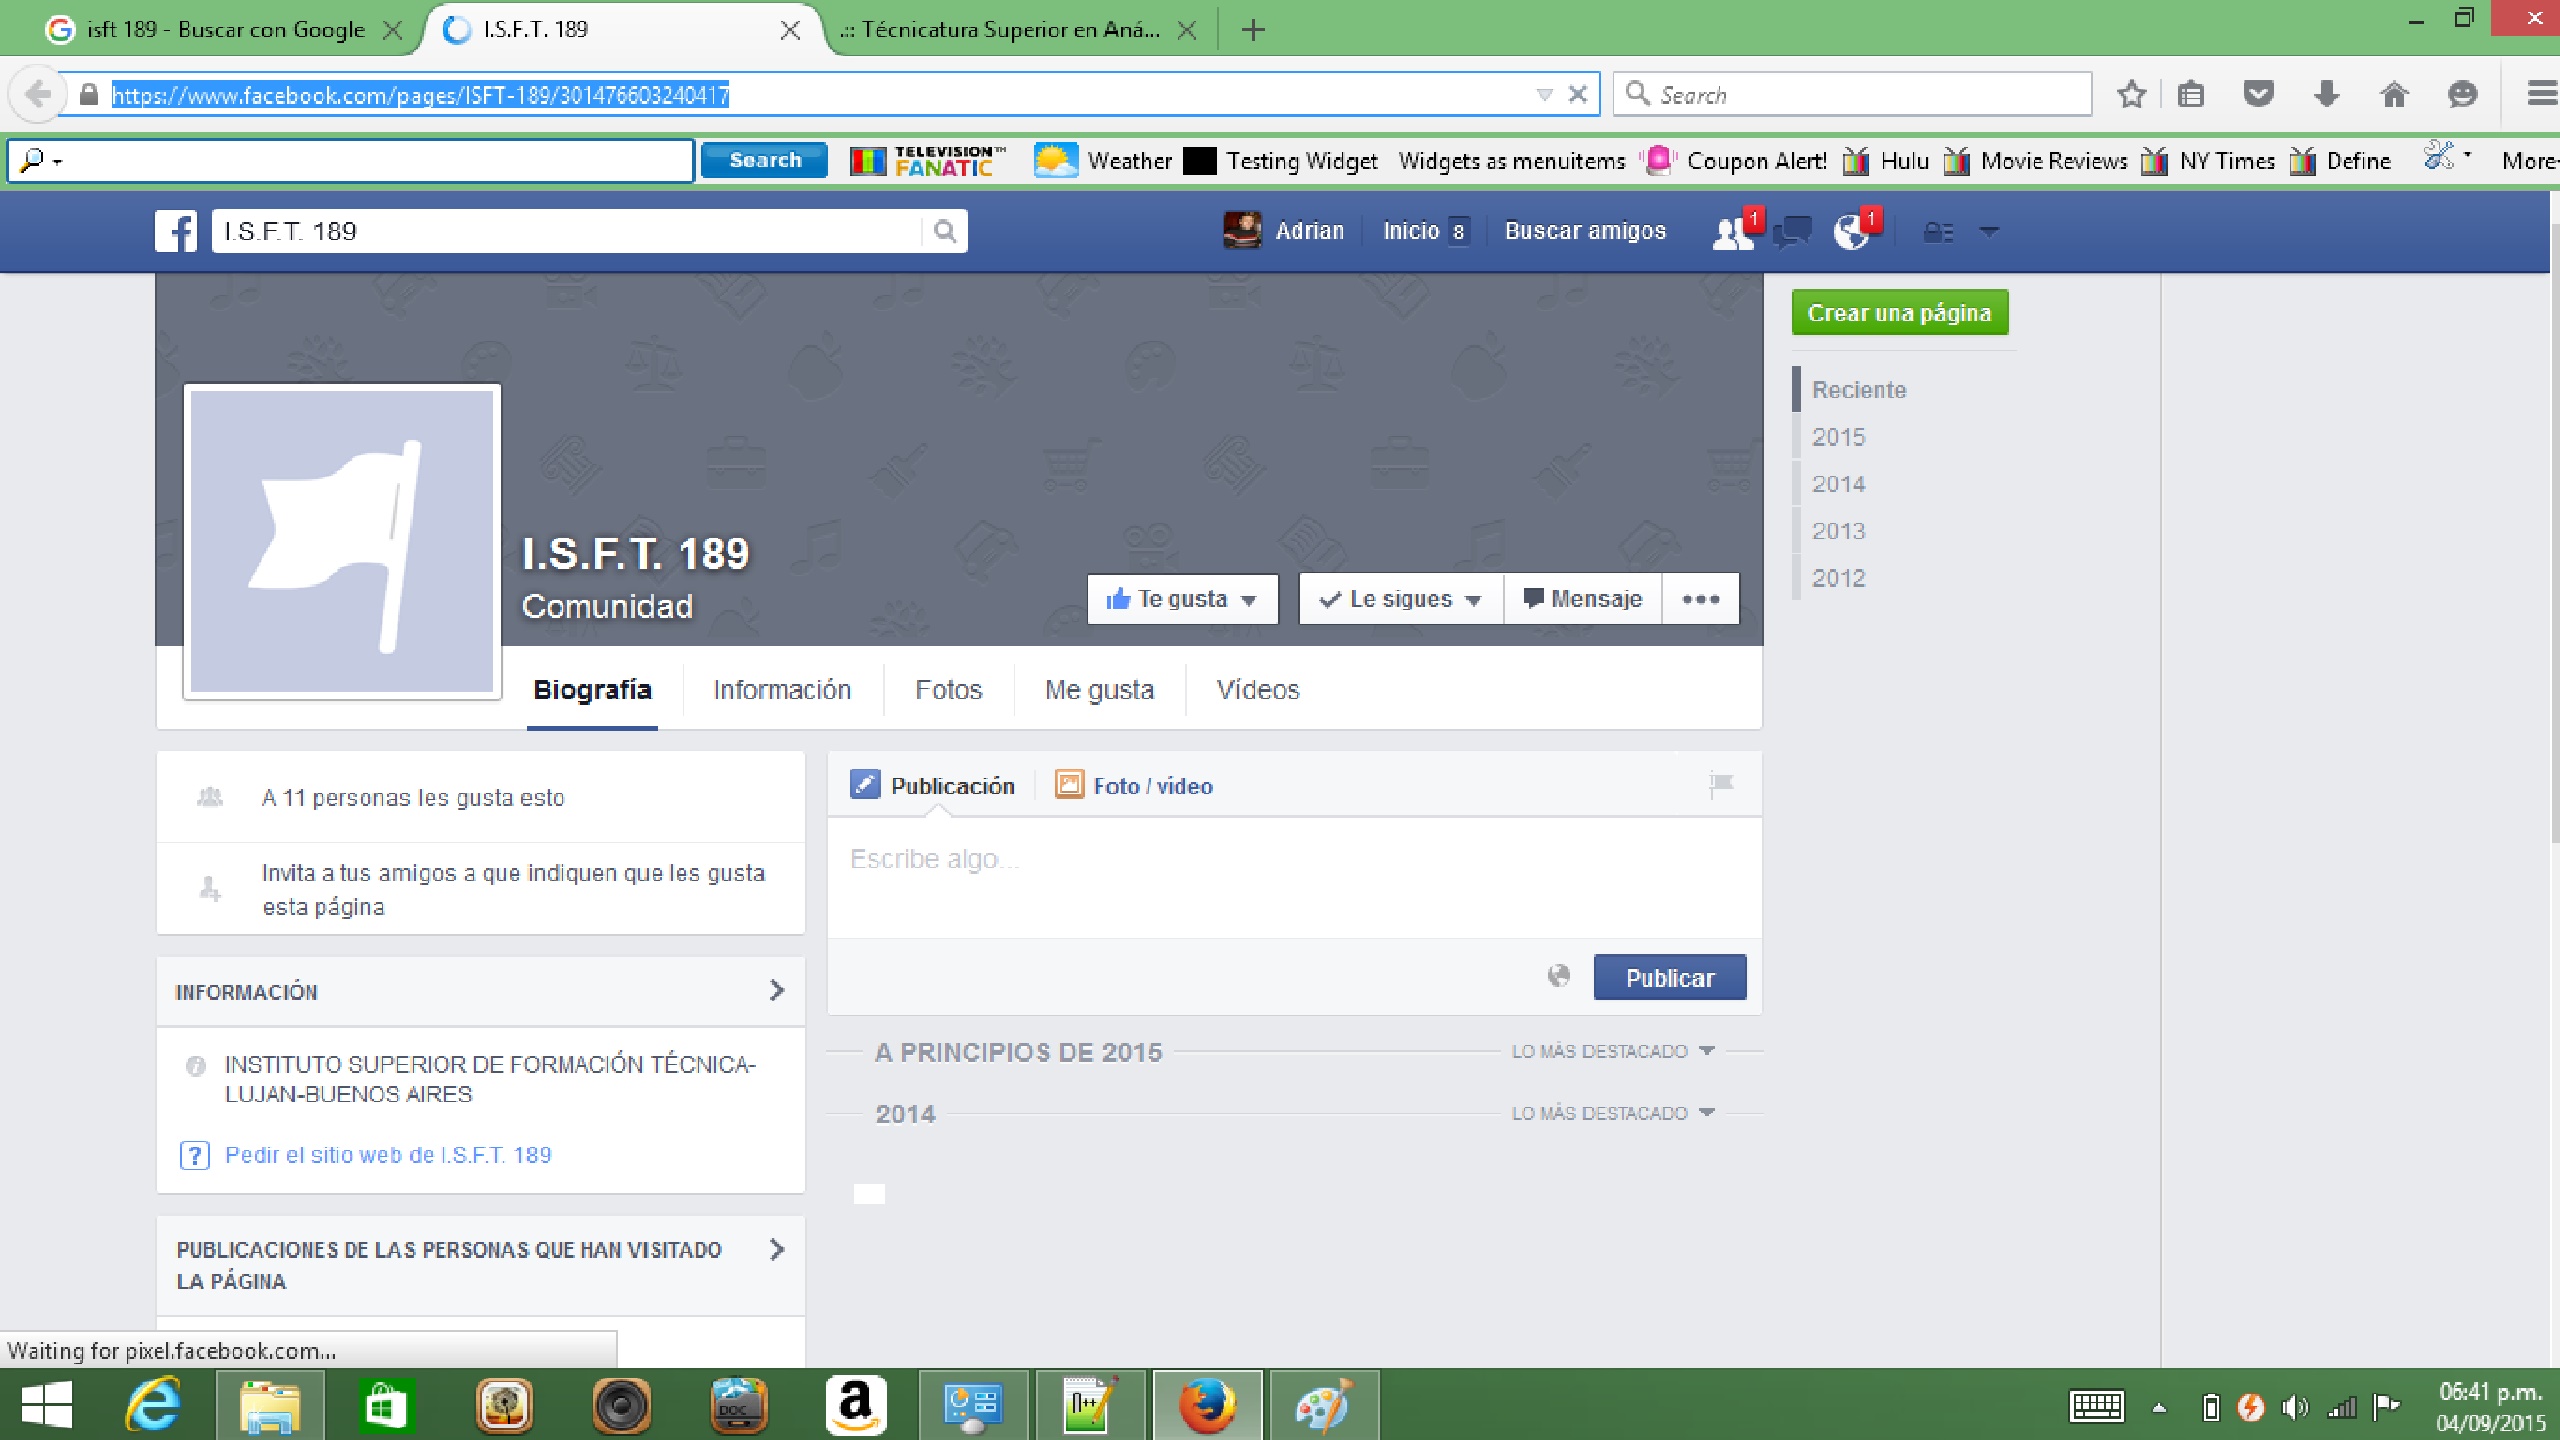Select the Biografía tab
Viewport: 2560px width, 1440px height.
(x=592, y=690)
